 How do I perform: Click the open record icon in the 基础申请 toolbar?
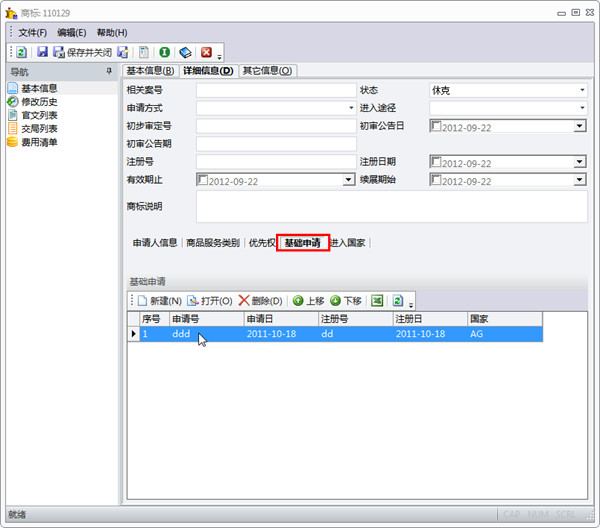[x=193, y=301]
